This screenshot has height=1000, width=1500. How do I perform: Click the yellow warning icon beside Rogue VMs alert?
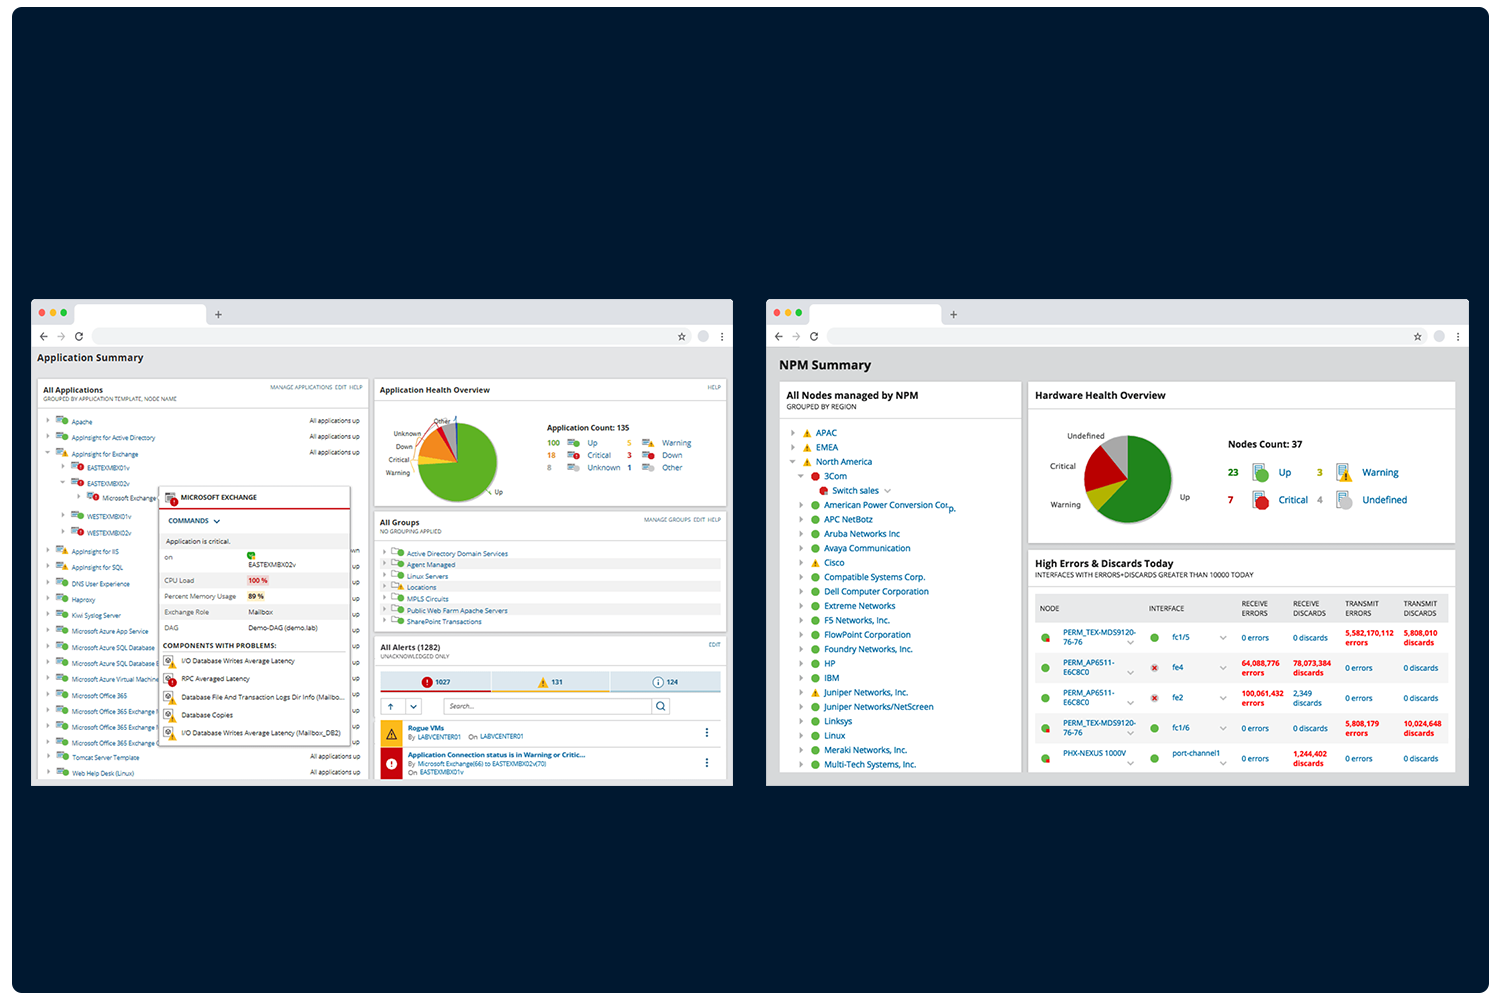[391, 734]
